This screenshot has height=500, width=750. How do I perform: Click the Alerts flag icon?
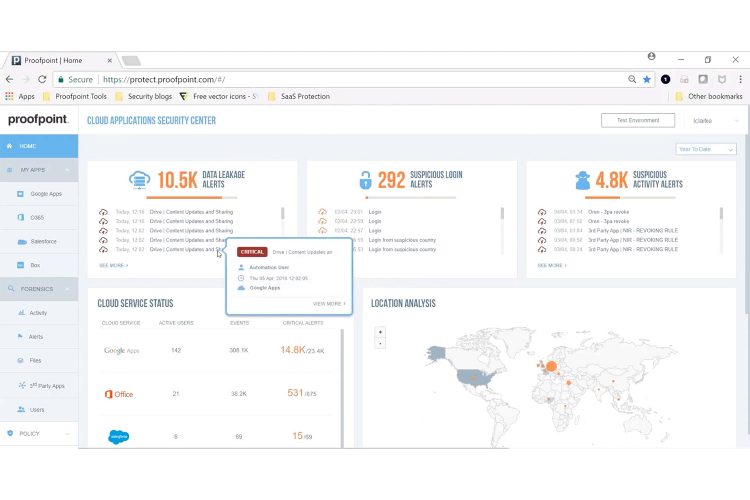coord(20,336)
